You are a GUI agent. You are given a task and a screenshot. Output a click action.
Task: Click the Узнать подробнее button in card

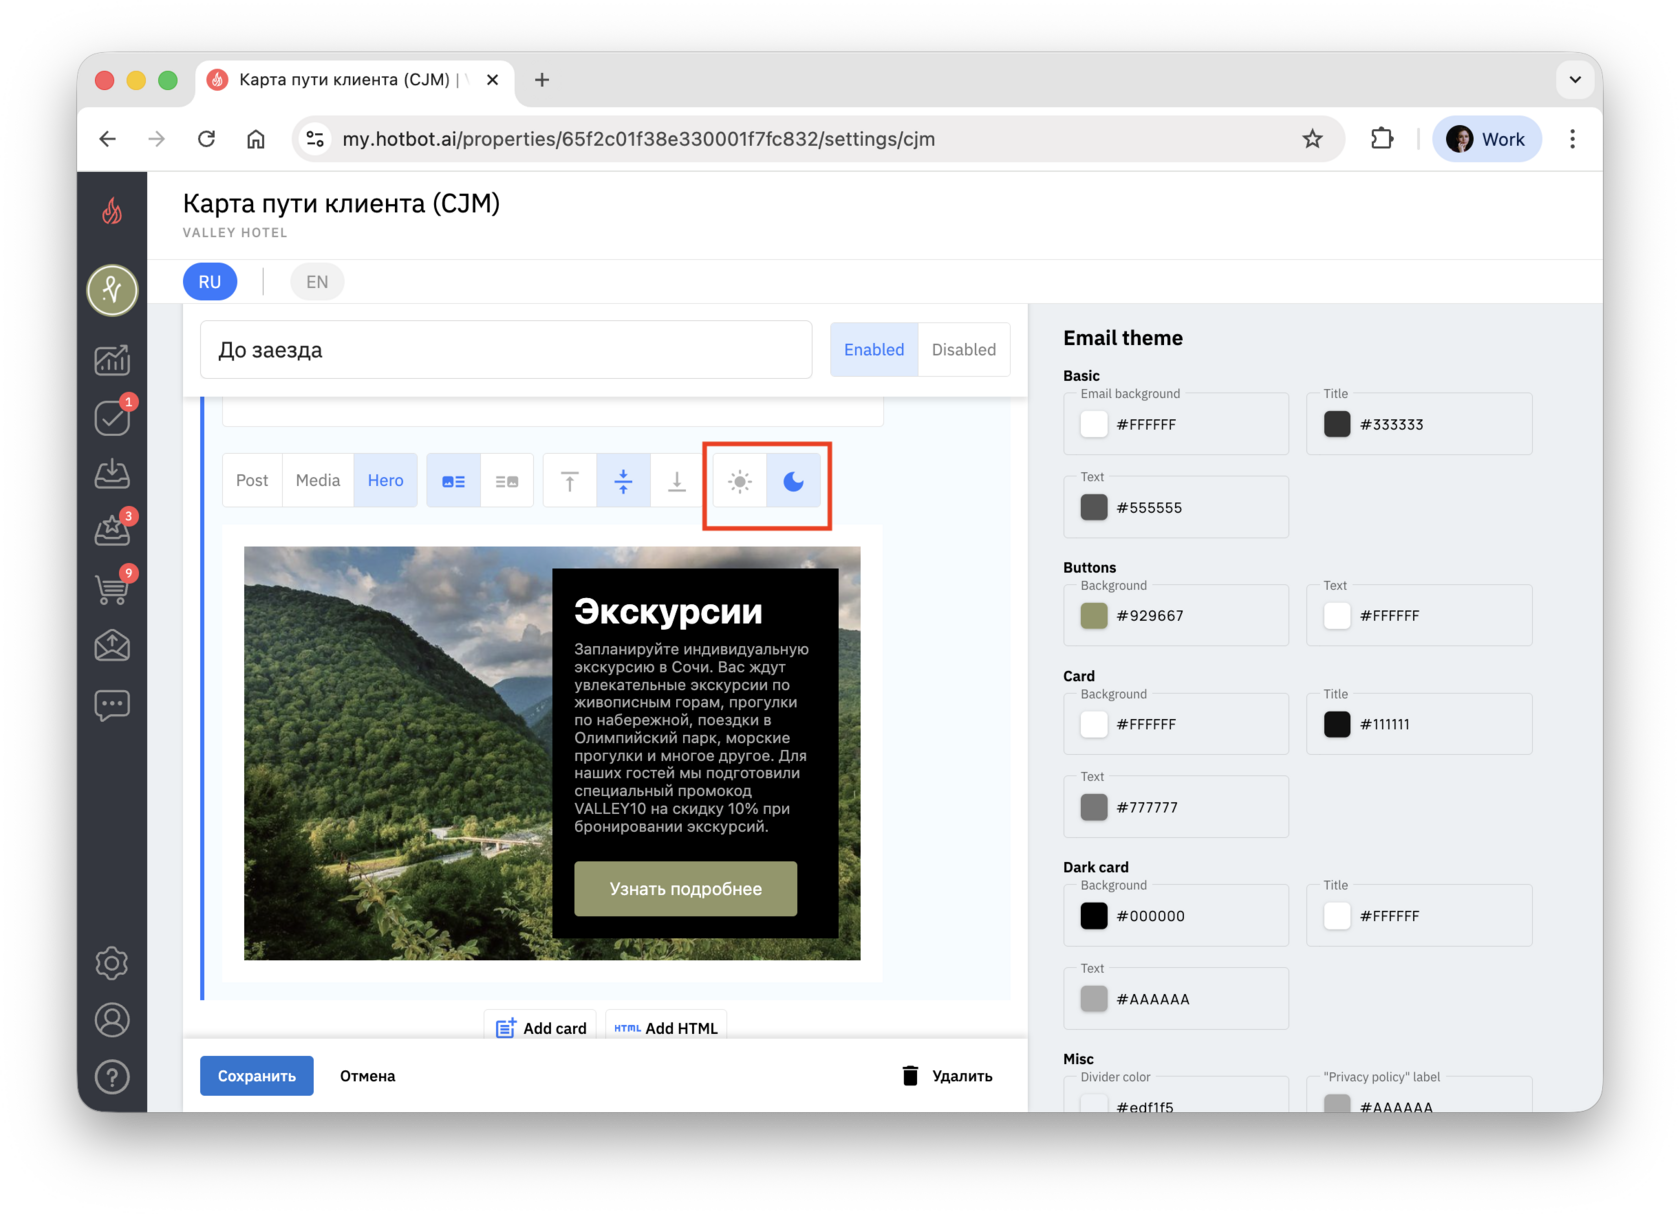click(x=686, y=889)
